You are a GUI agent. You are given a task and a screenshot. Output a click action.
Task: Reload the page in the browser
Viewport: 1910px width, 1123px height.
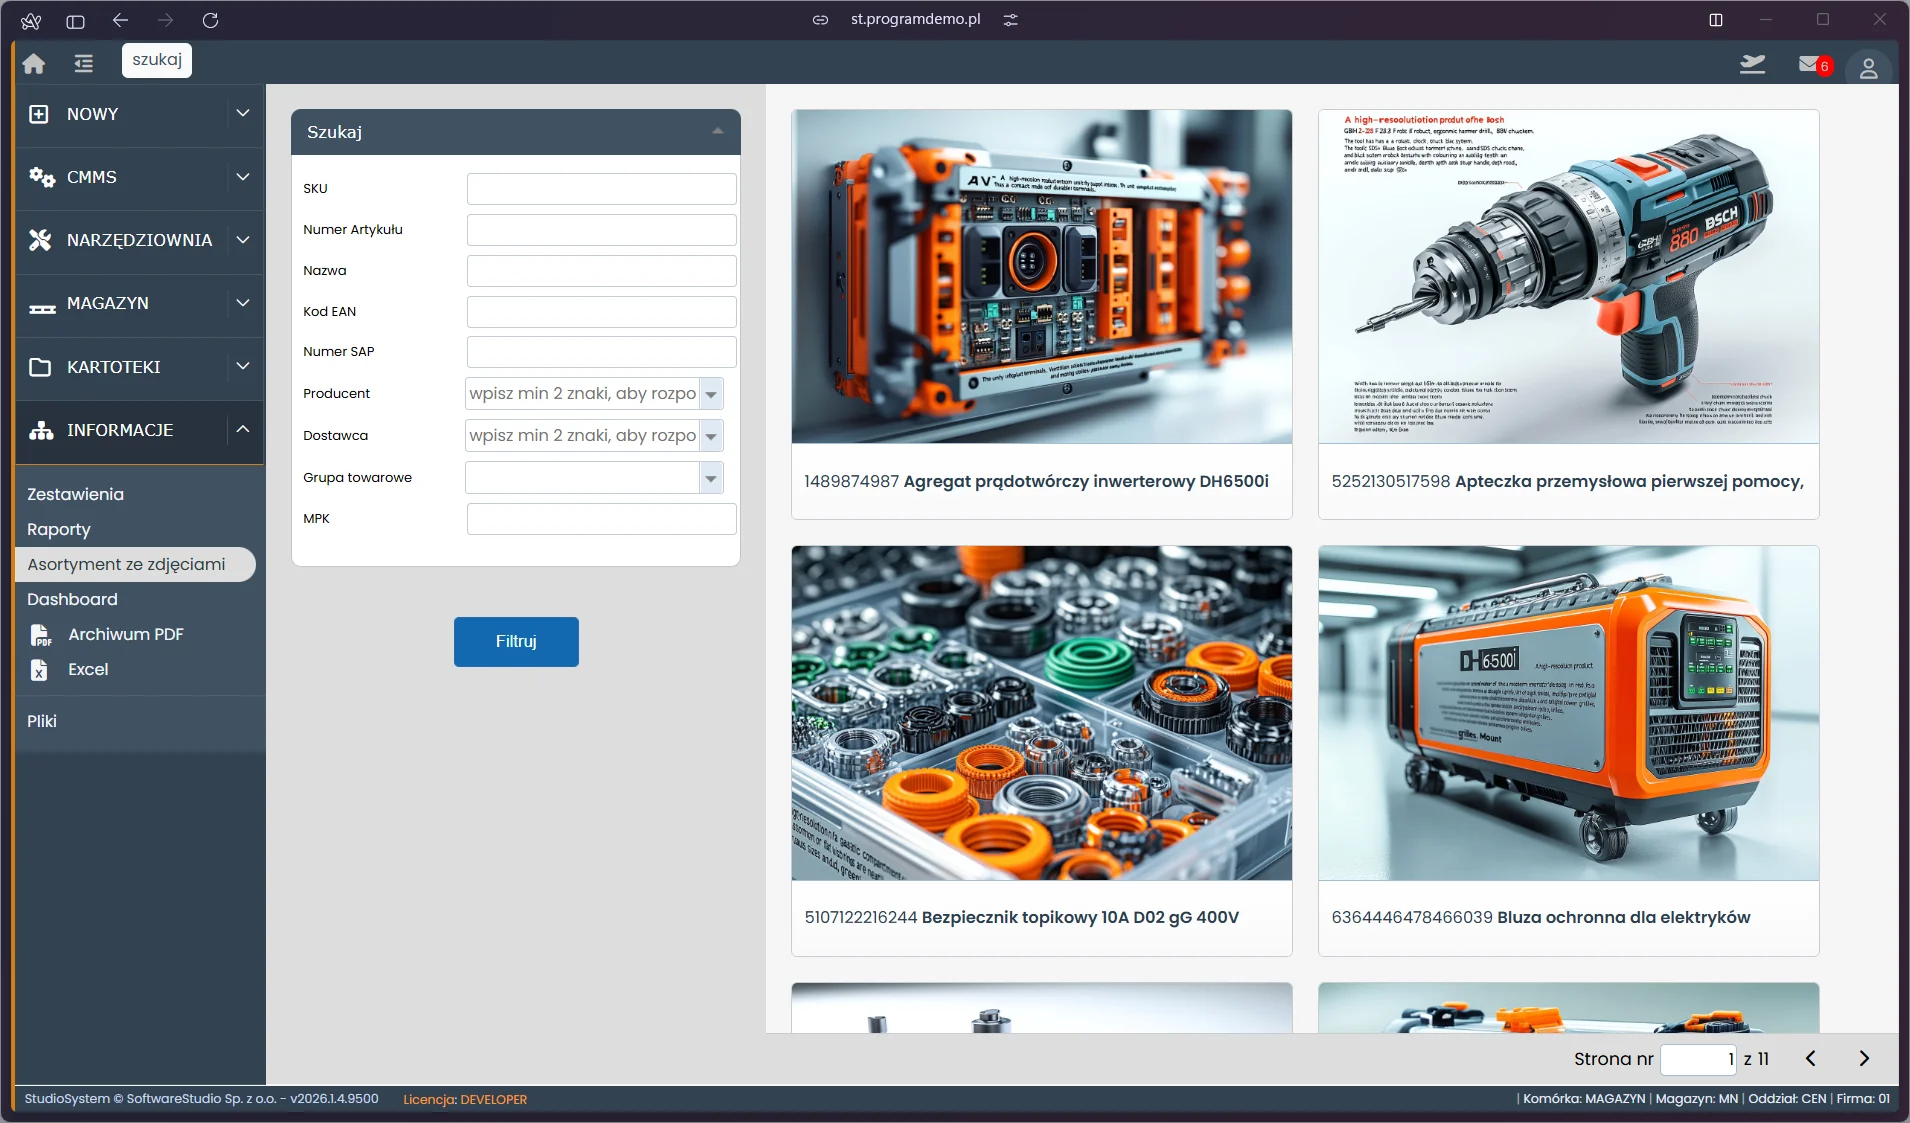210,20
